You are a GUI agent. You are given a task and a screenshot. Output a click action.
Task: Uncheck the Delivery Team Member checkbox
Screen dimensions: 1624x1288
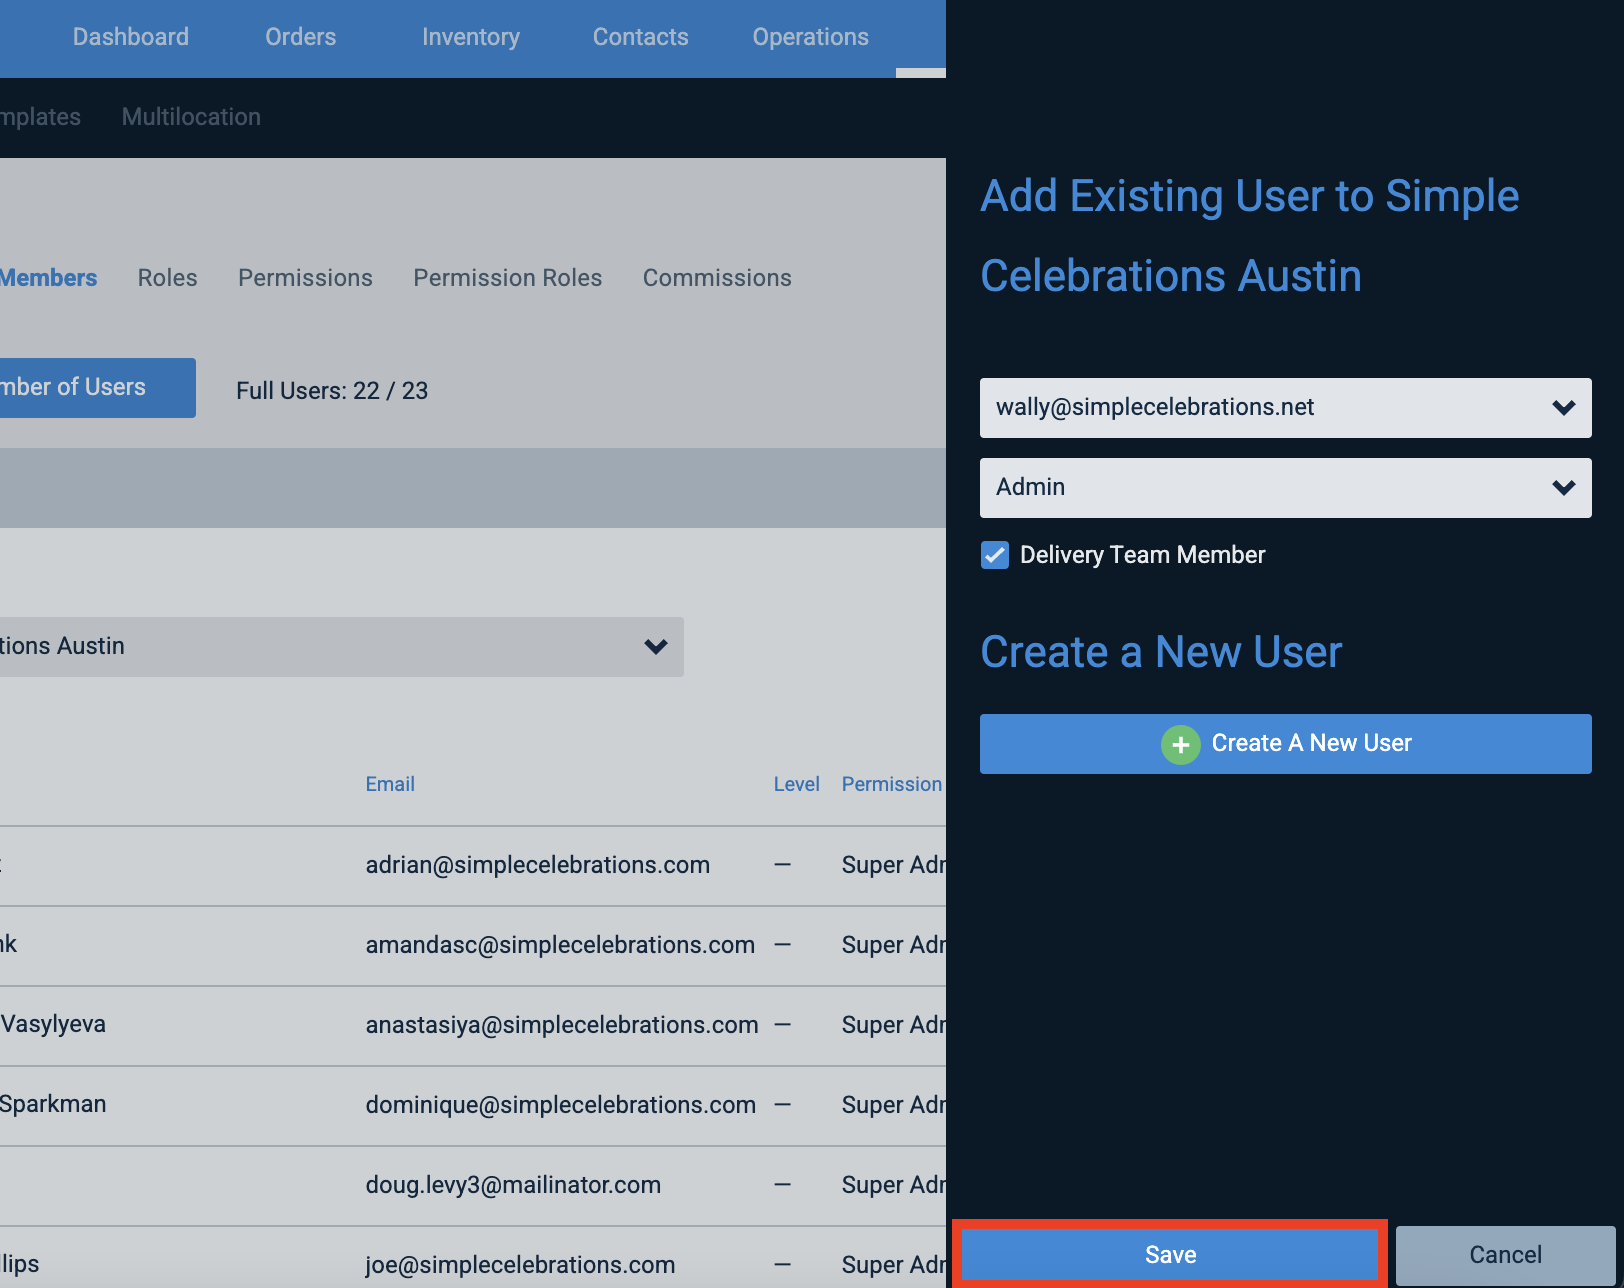[995, 555]
